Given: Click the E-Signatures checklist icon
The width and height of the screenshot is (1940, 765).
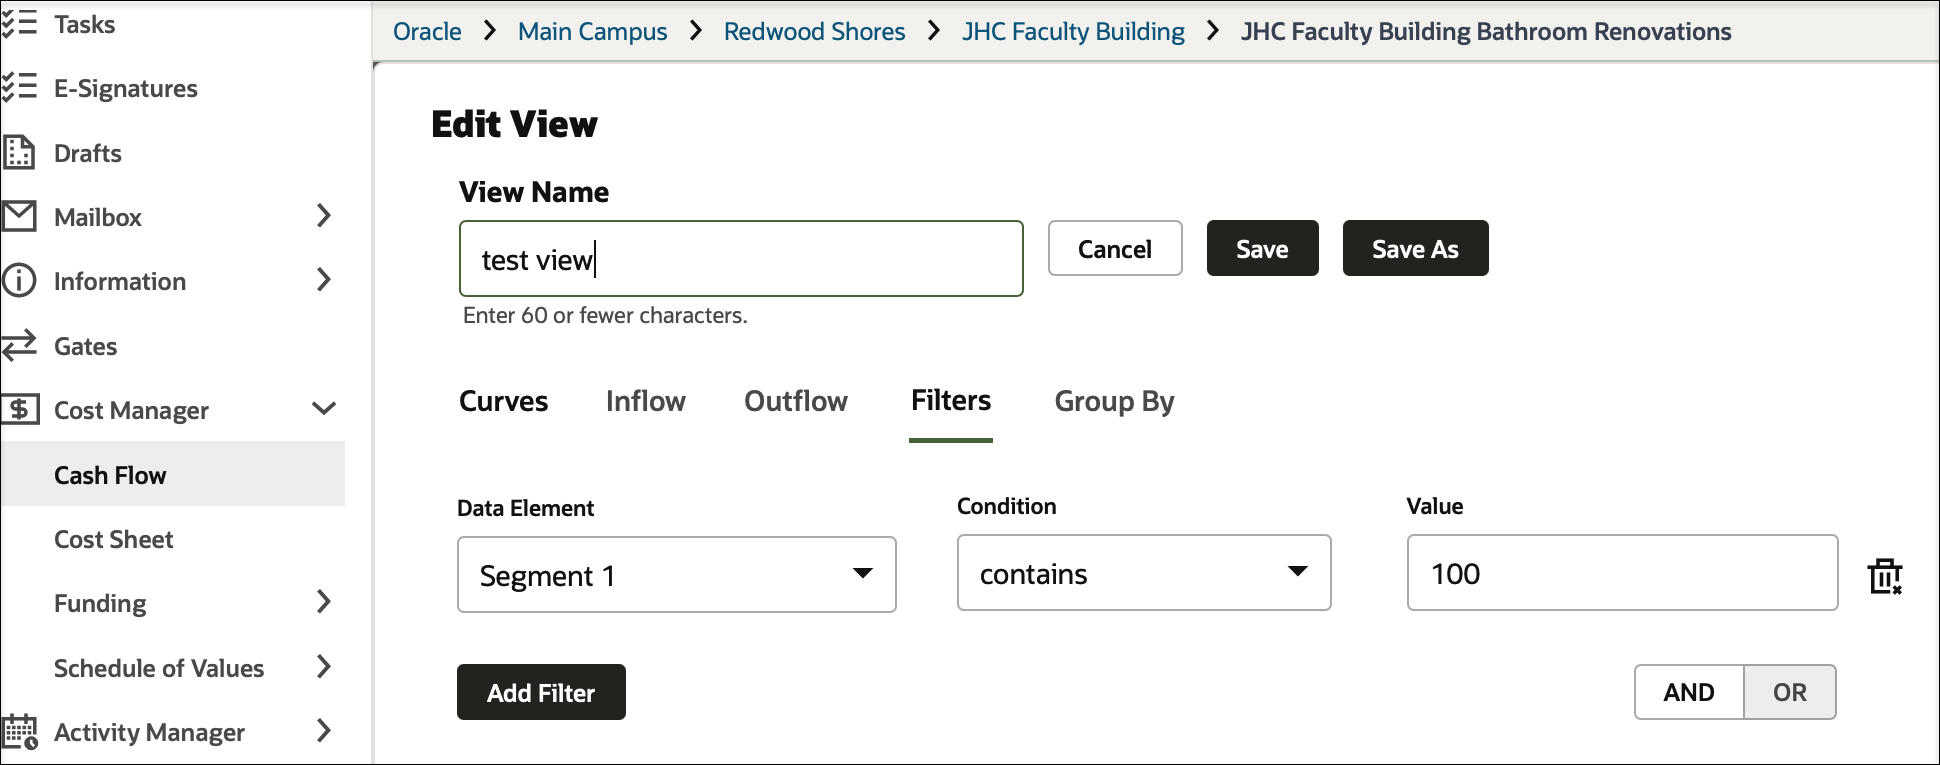Looking at the screenshot, I should [x=19, y=88].
